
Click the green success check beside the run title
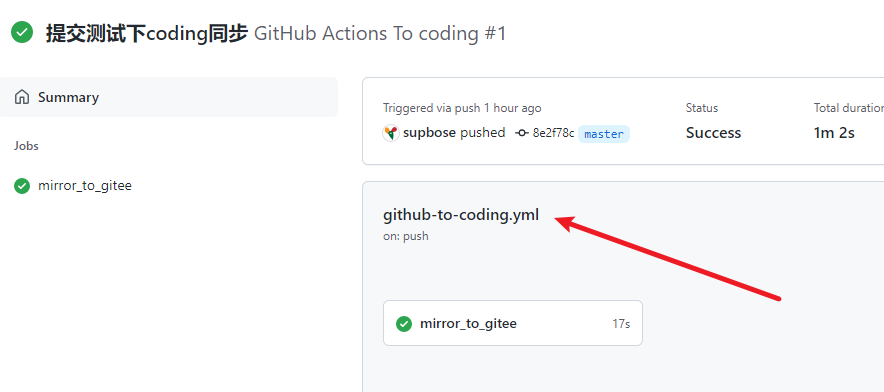click(x=22, y=32)
